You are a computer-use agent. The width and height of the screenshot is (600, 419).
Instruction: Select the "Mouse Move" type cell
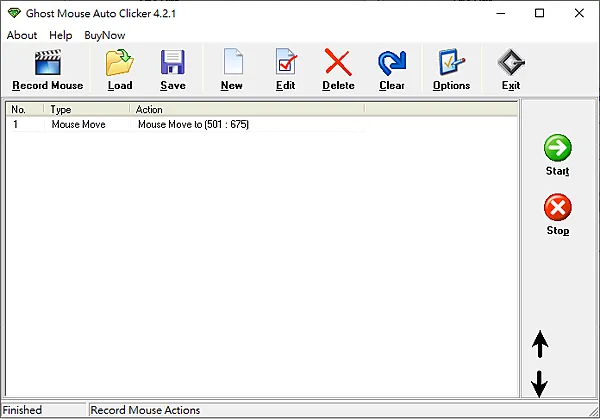[x=78, y=124]
